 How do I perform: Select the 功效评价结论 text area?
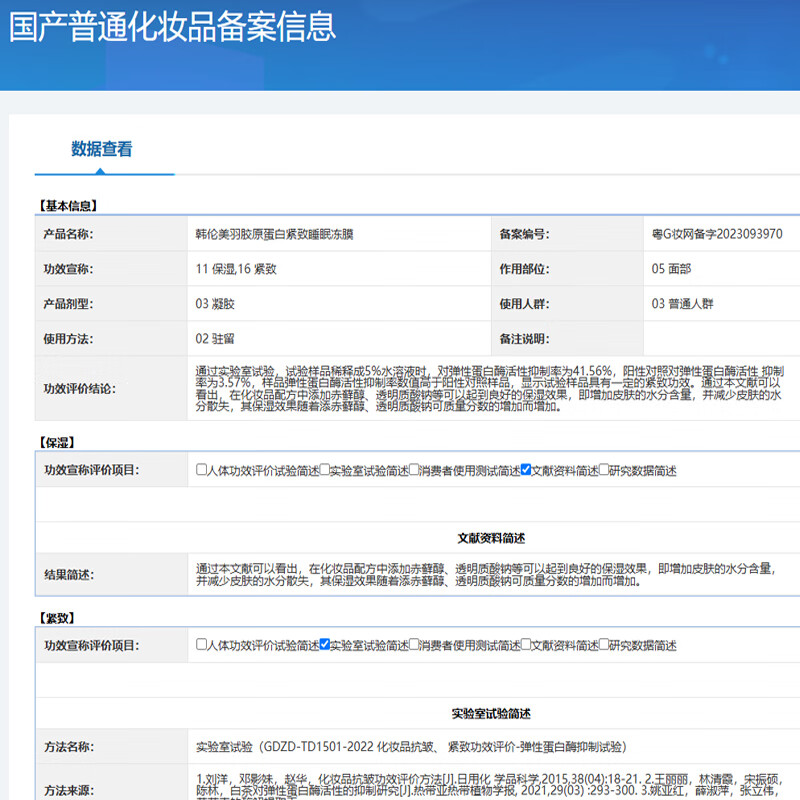click(x=480, y=389)
